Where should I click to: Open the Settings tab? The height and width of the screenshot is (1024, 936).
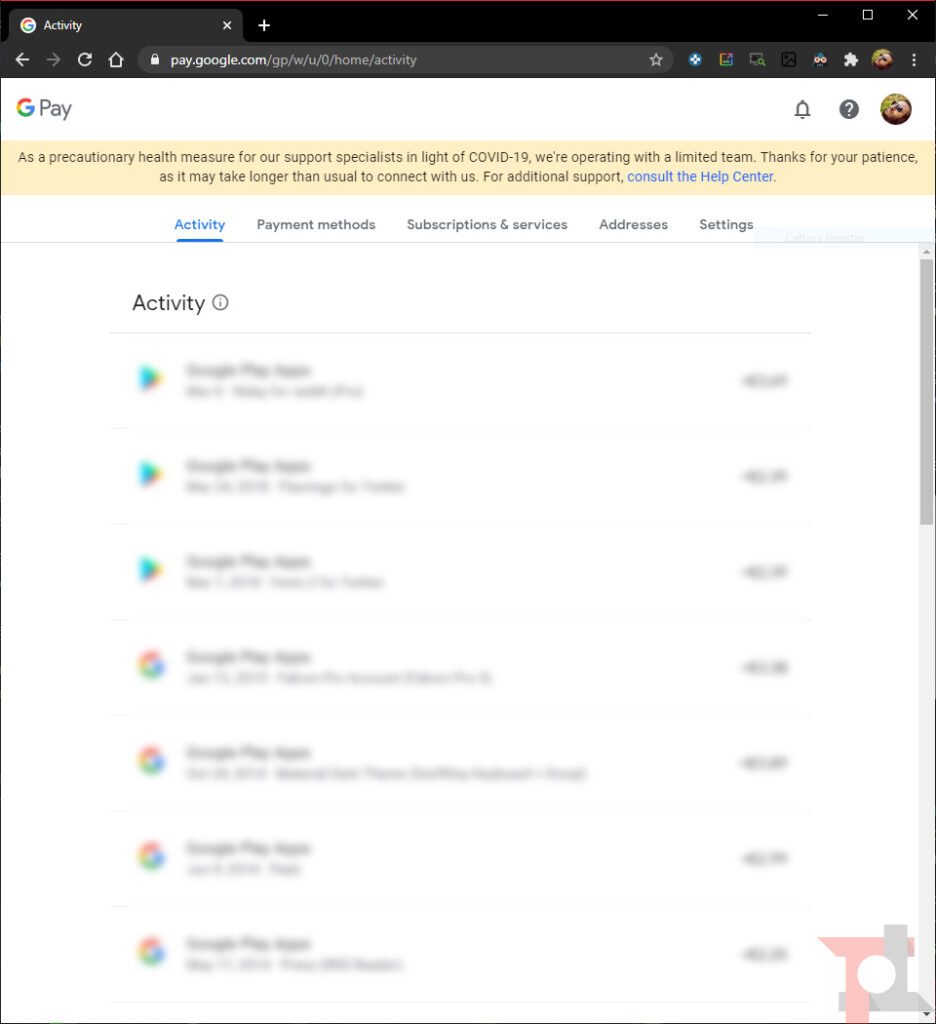coord(726,224)
